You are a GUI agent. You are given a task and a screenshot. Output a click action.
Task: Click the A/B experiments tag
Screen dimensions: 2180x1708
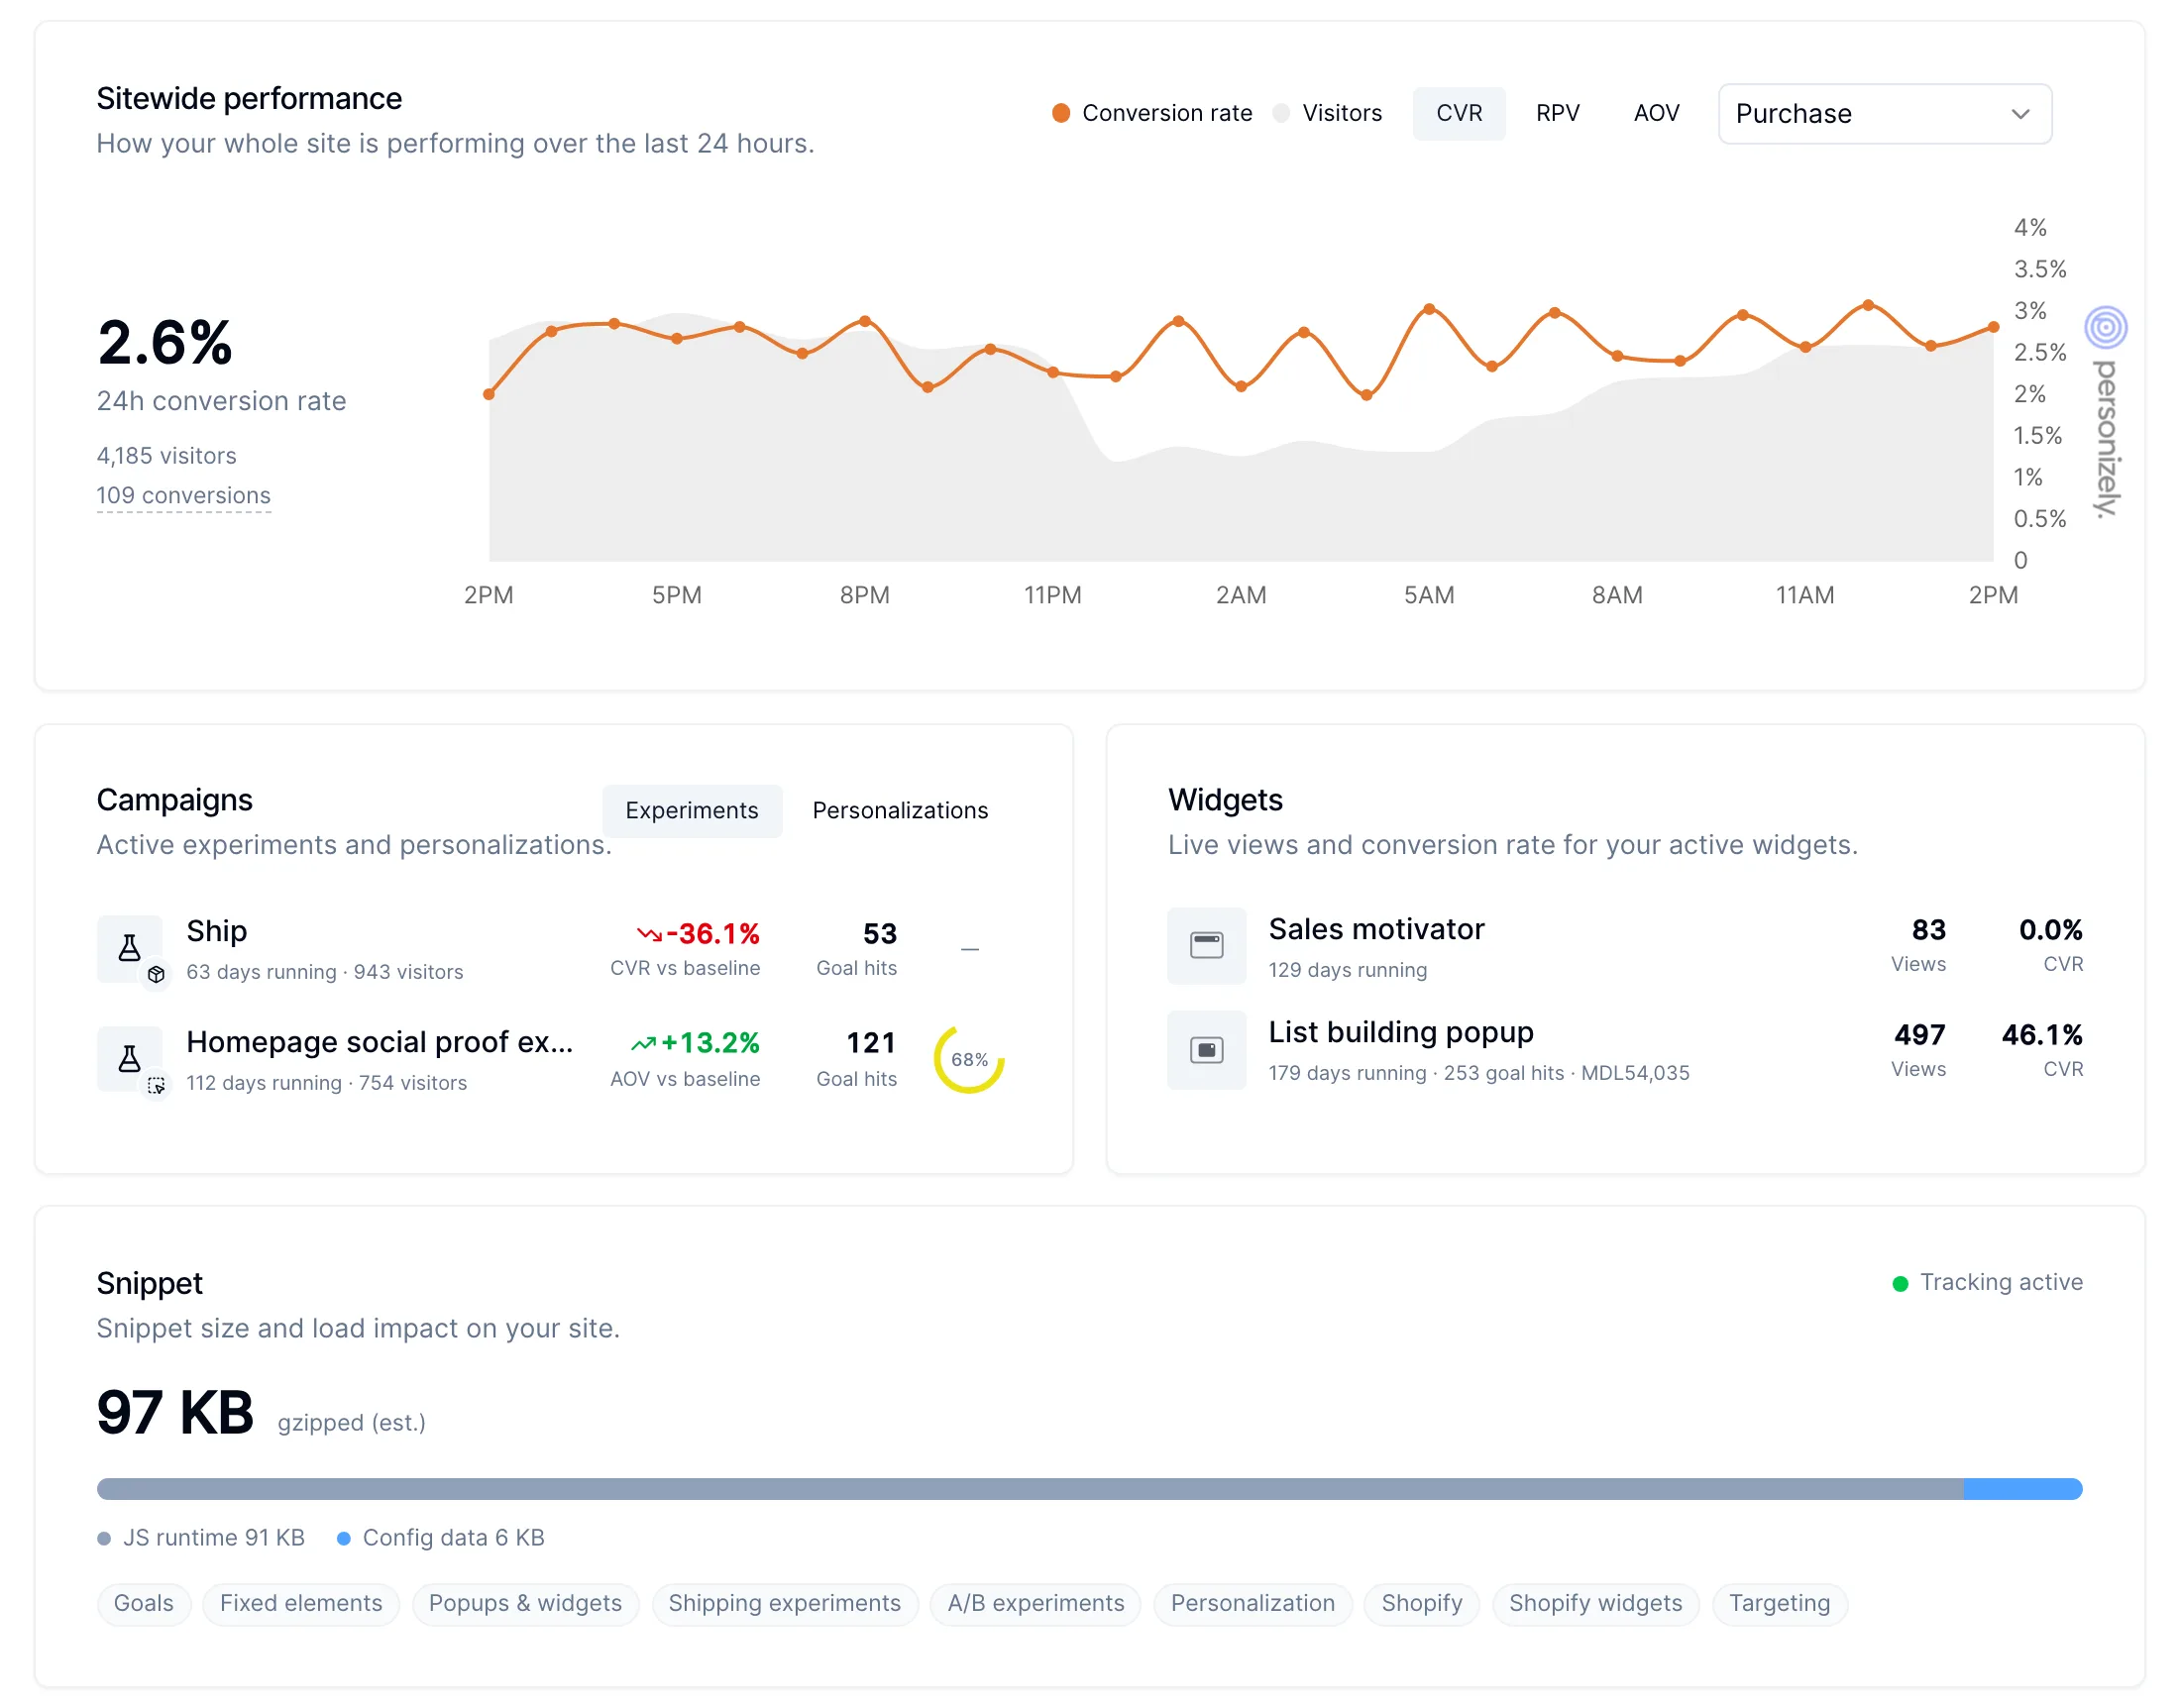1036,1604
